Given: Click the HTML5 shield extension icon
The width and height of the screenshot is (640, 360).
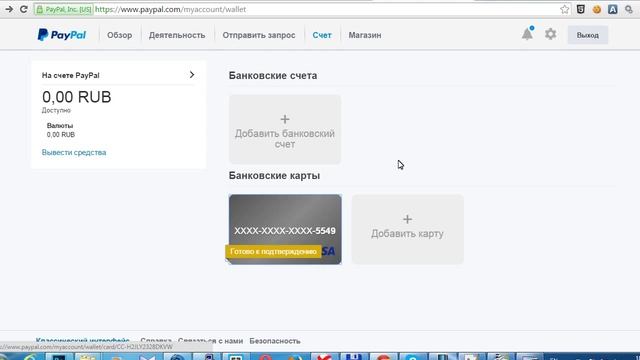Looking at the screenshot, I should coord(580,9).
